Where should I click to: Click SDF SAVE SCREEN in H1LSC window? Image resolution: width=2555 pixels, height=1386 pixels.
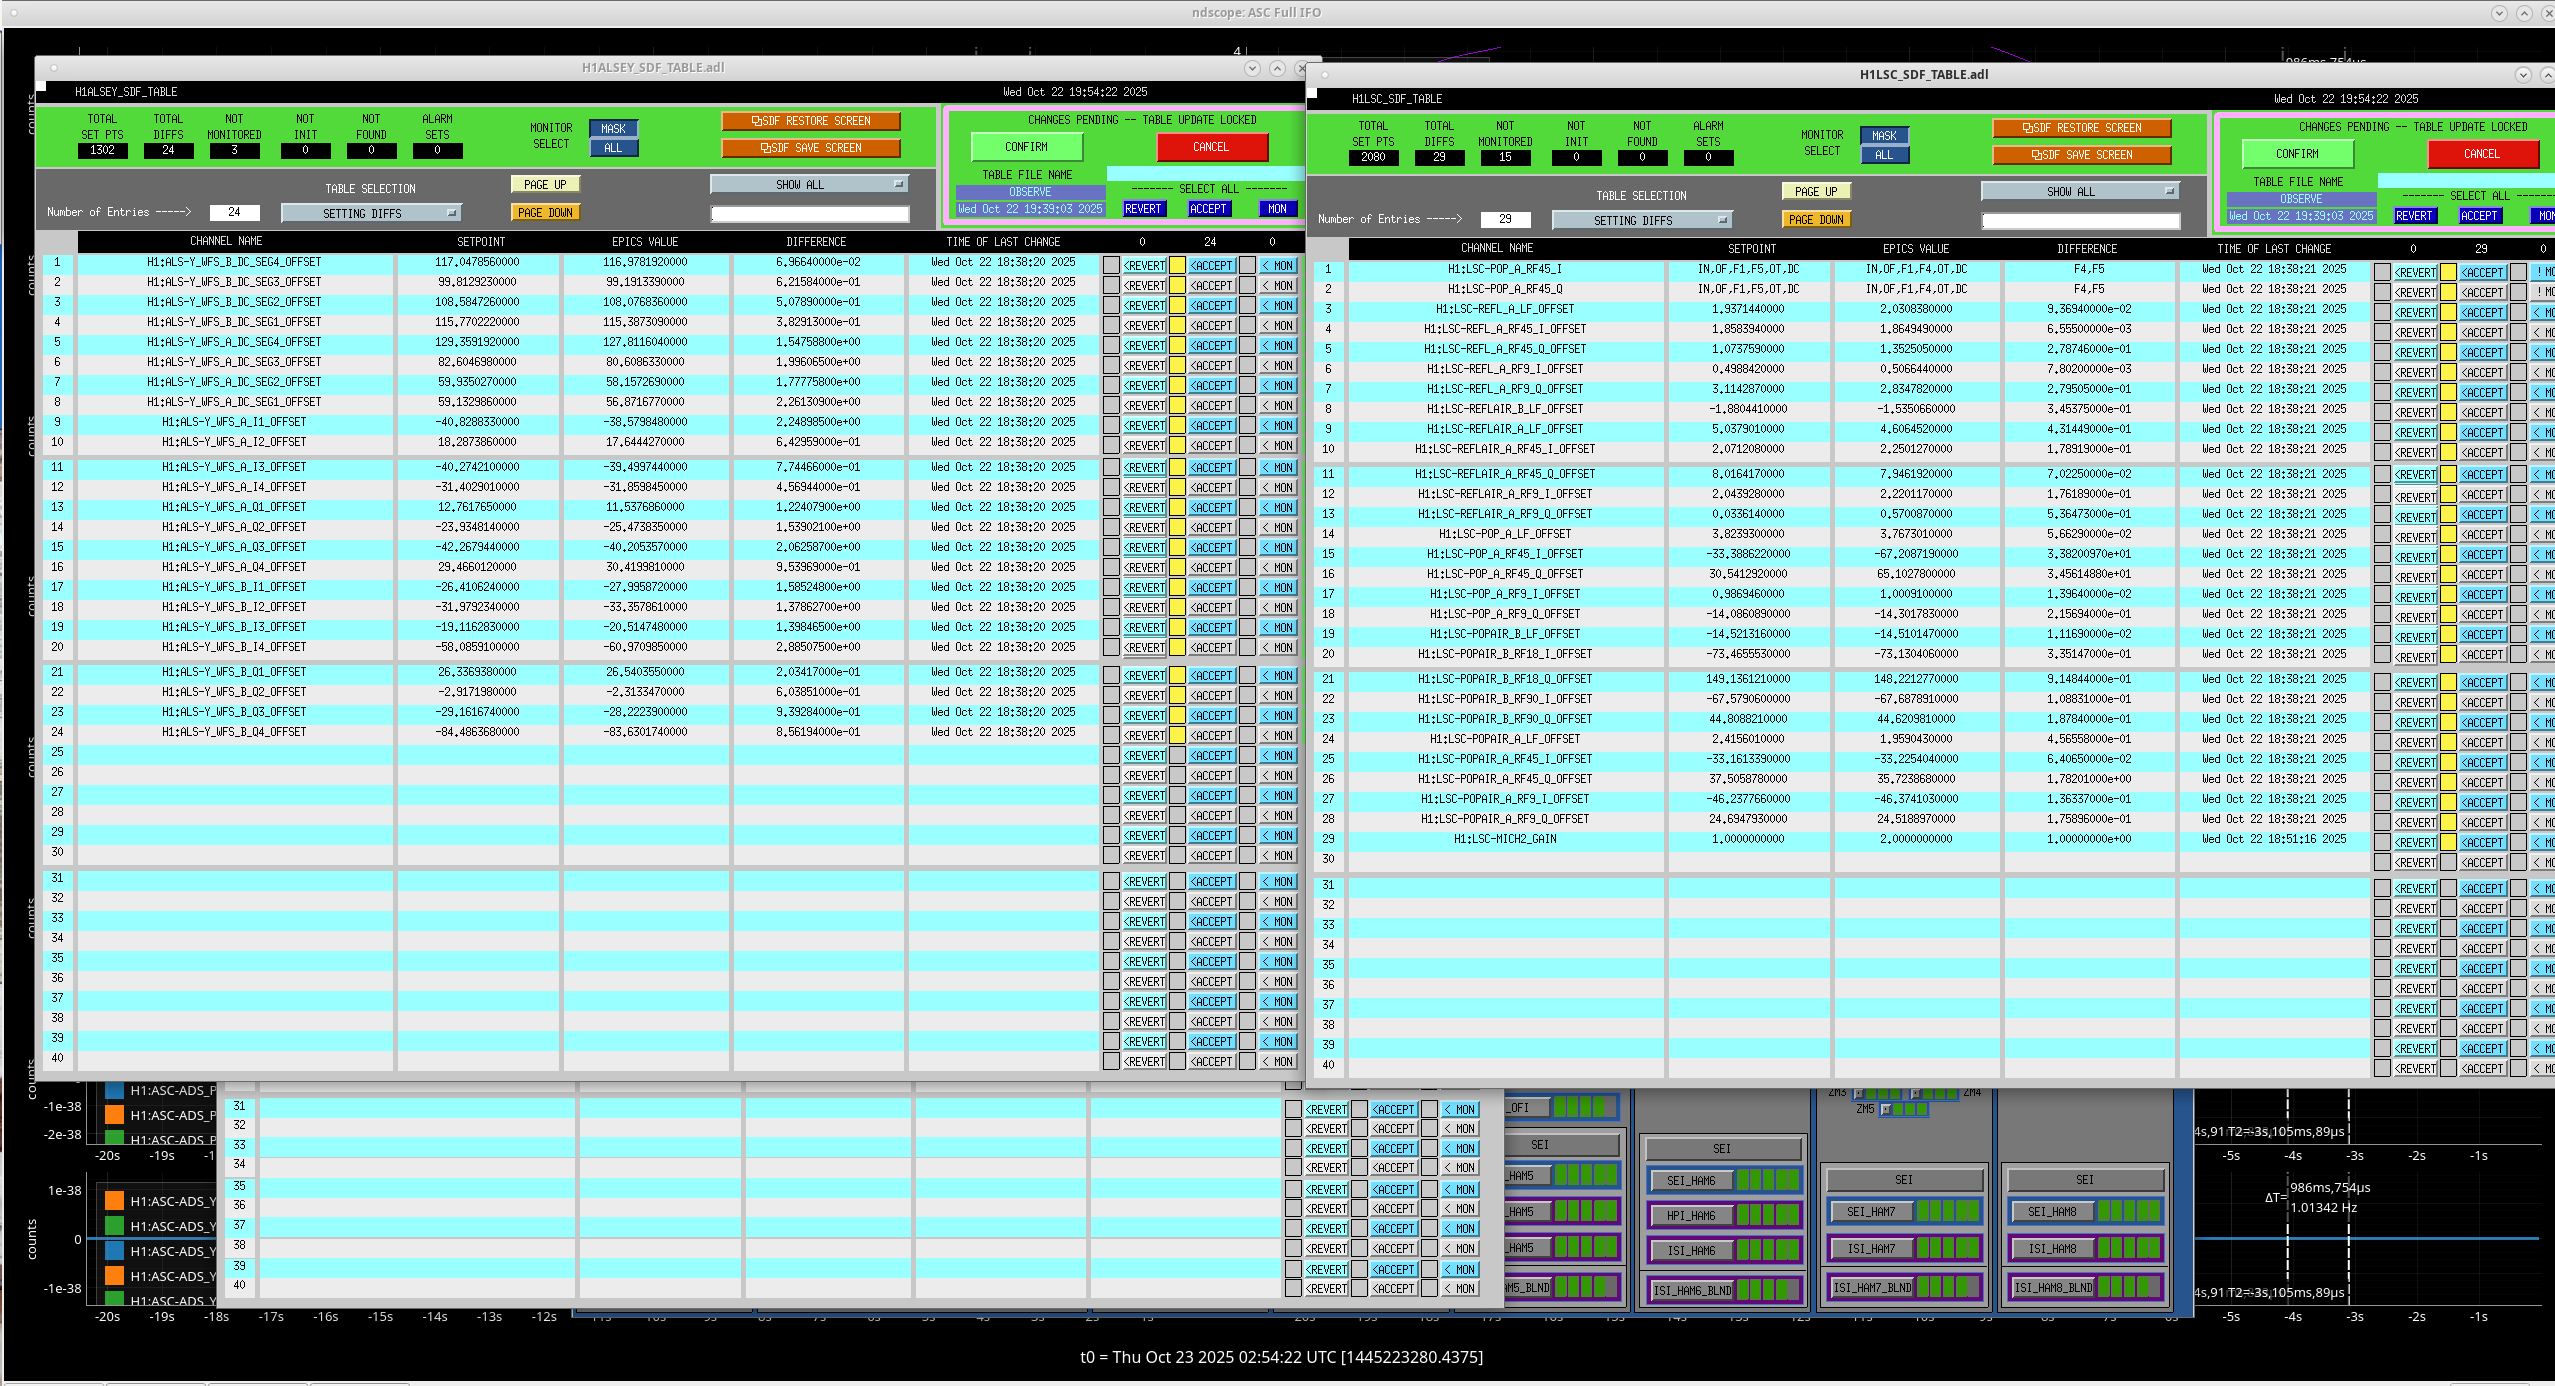coord(2081,155)
